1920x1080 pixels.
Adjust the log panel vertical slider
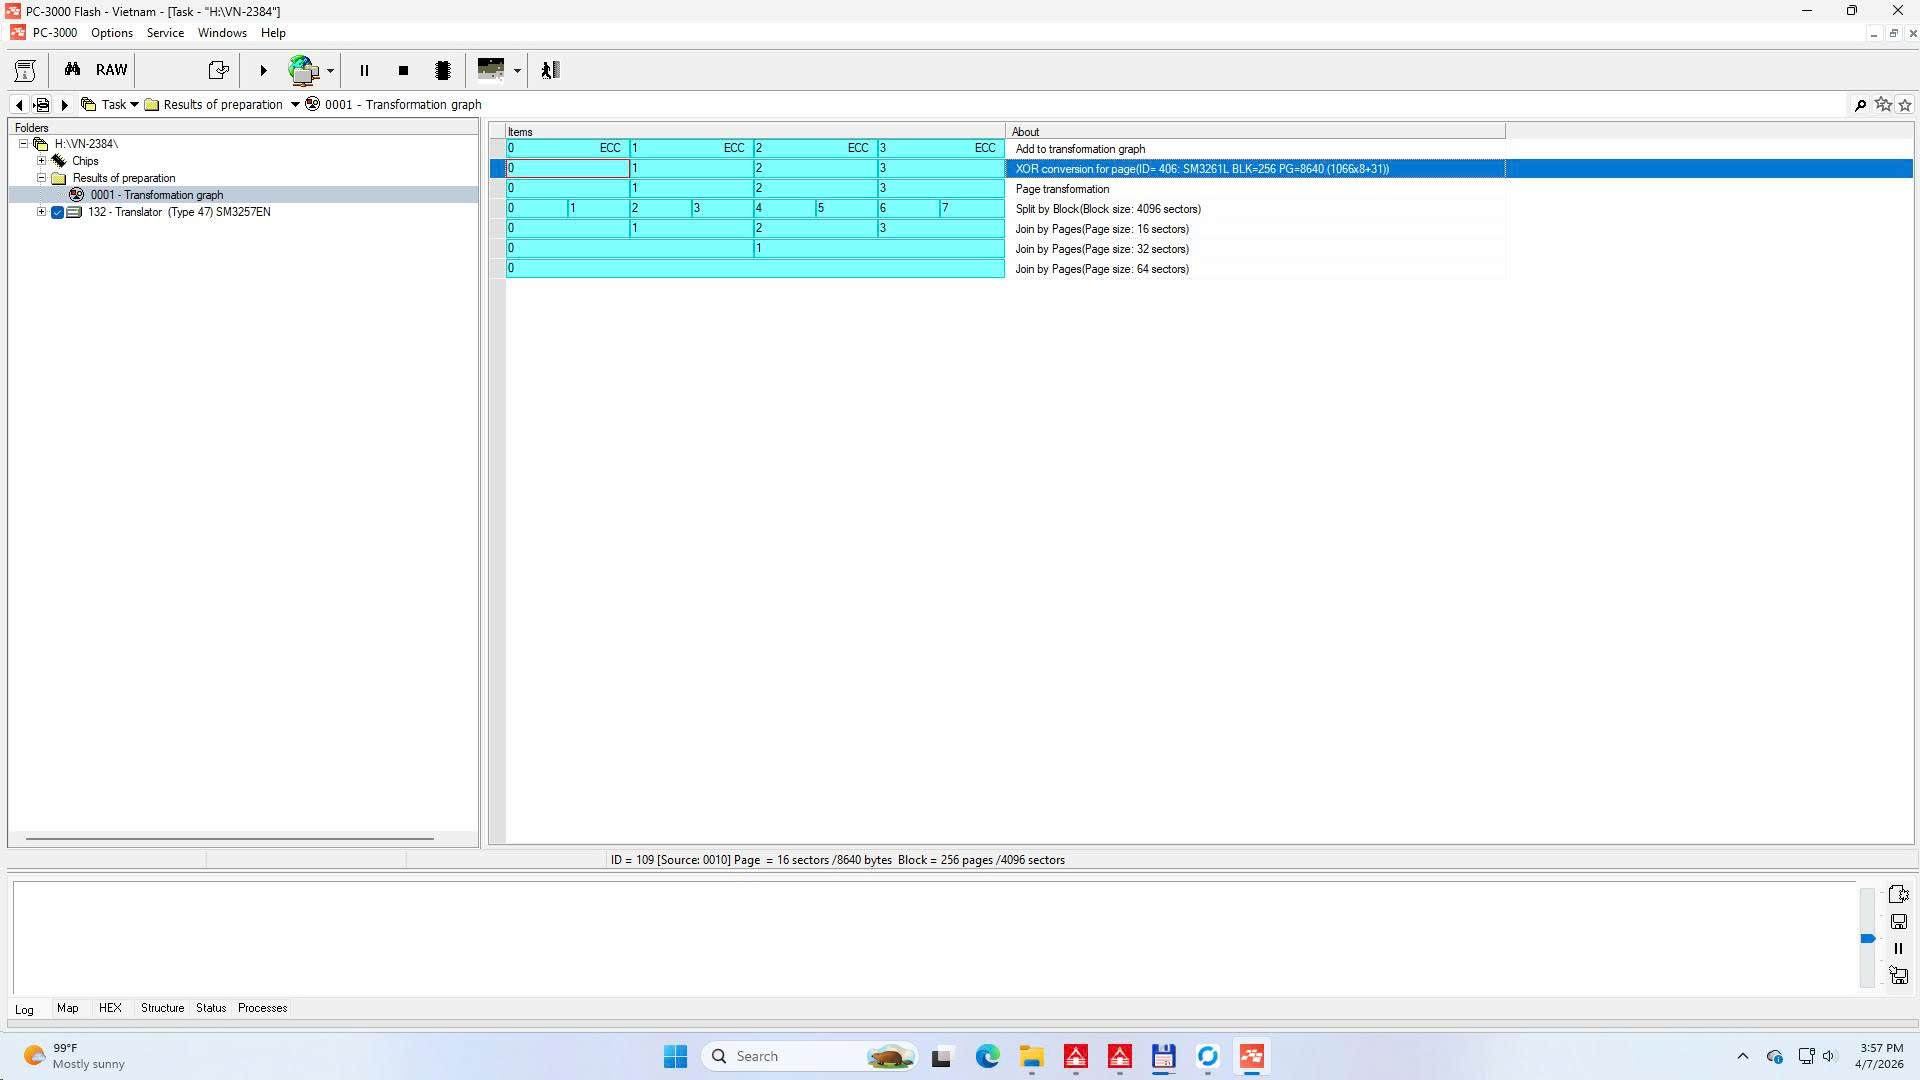click(1867, 939)
